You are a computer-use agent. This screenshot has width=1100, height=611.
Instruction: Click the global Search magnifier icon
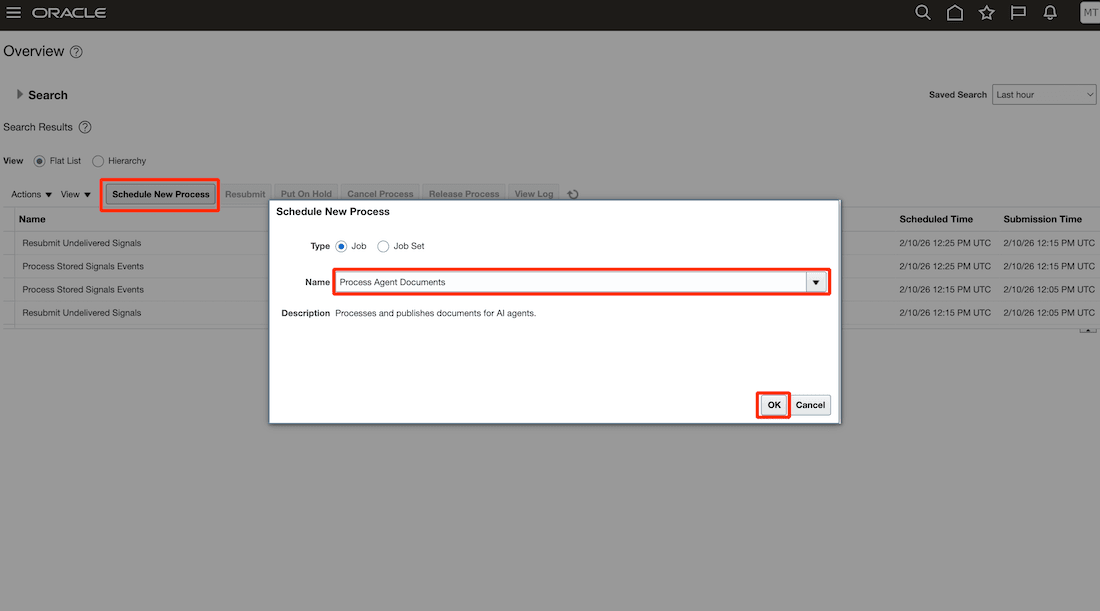[922, 12]
